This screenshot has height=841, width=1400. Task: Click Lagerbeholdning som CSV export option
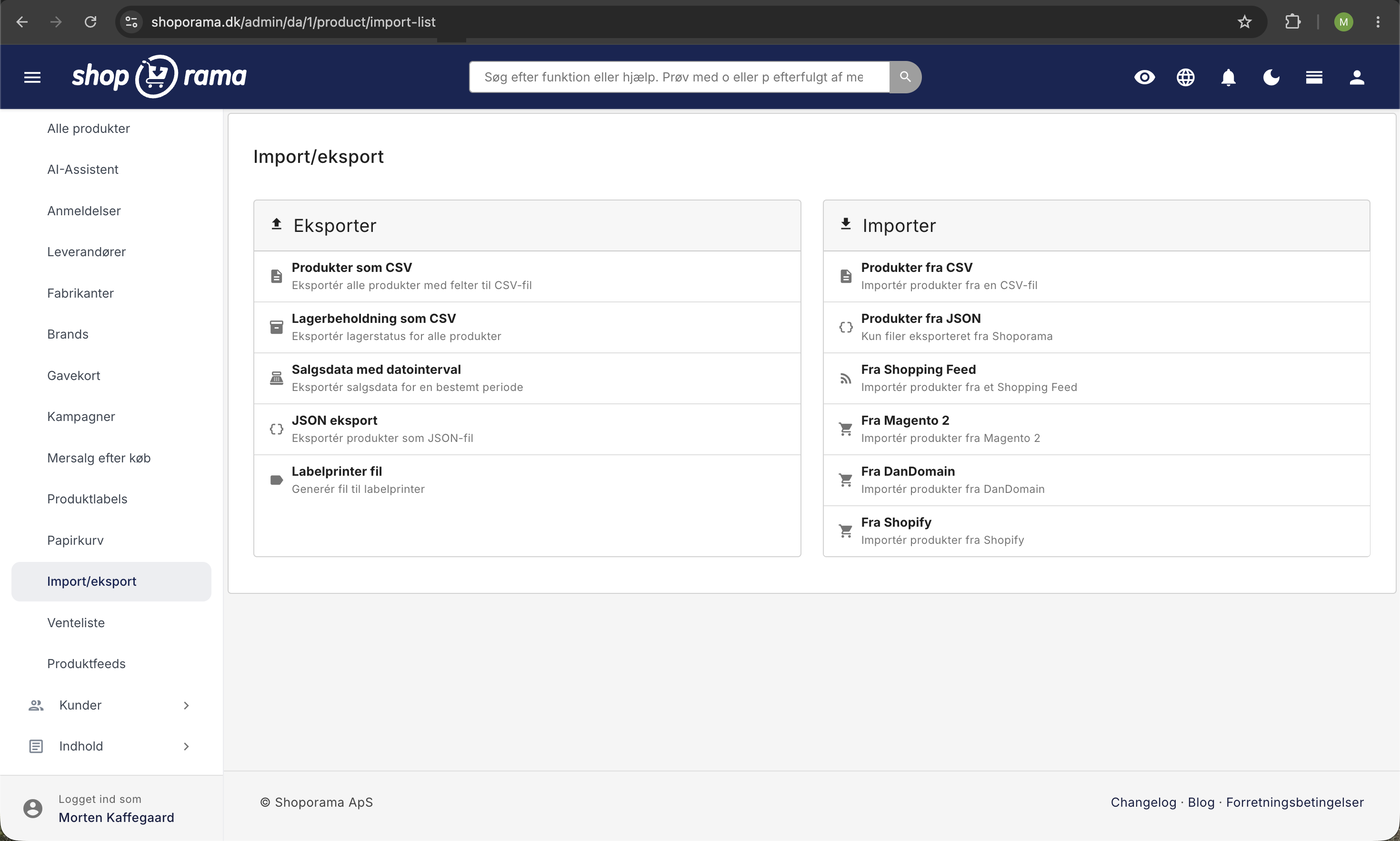point(527,327)
